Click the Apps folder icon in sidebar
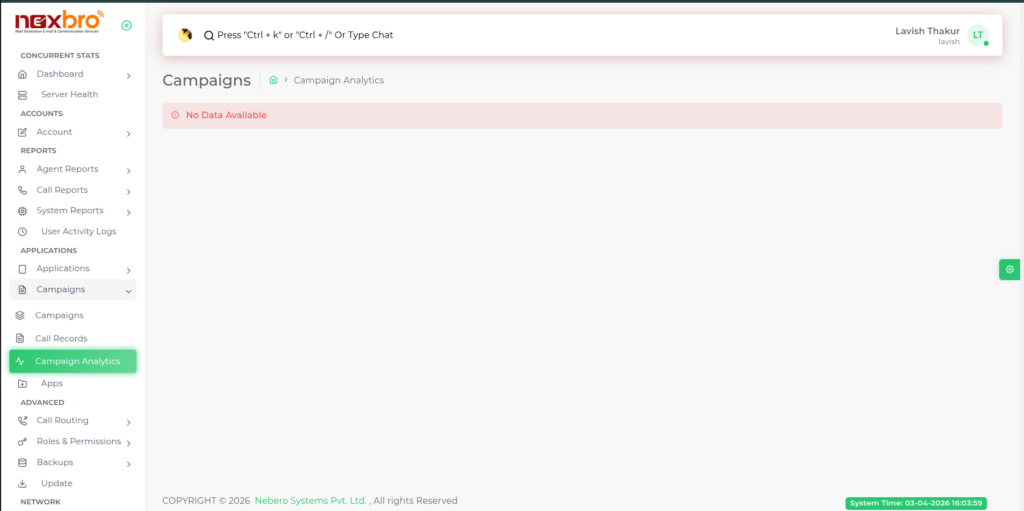The width and height of the screenshot is (1024, 511). pyautogui.click(x=23, y=384)
